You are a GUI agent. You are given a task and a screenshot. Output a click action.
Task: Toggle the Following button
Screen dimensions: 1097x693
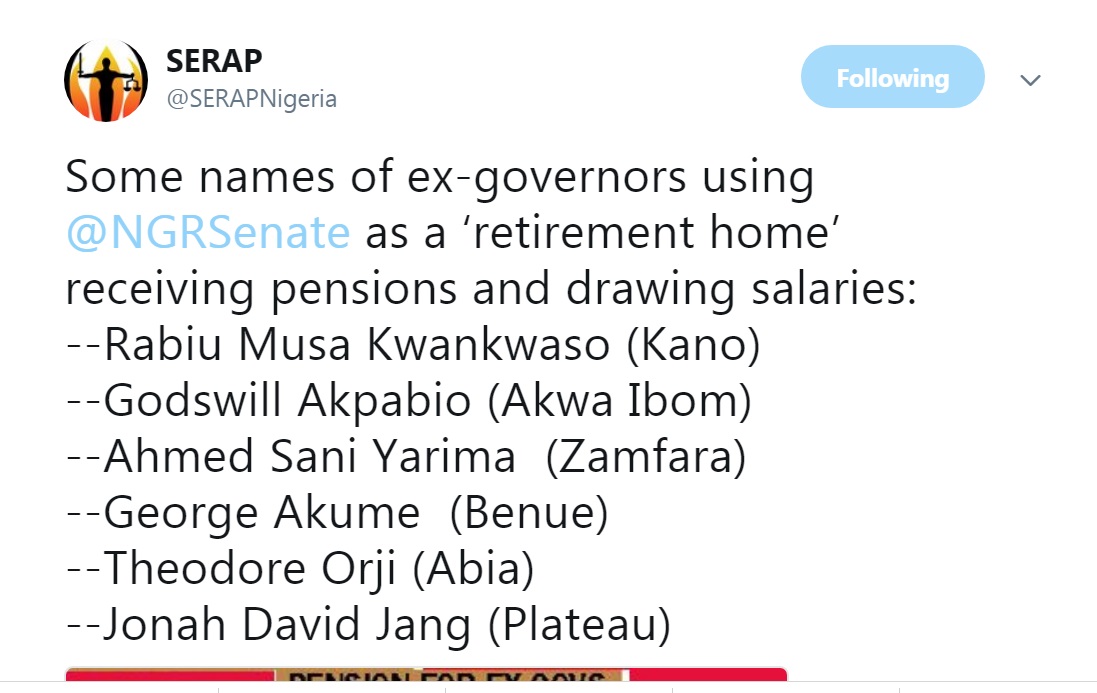[892, 77]
